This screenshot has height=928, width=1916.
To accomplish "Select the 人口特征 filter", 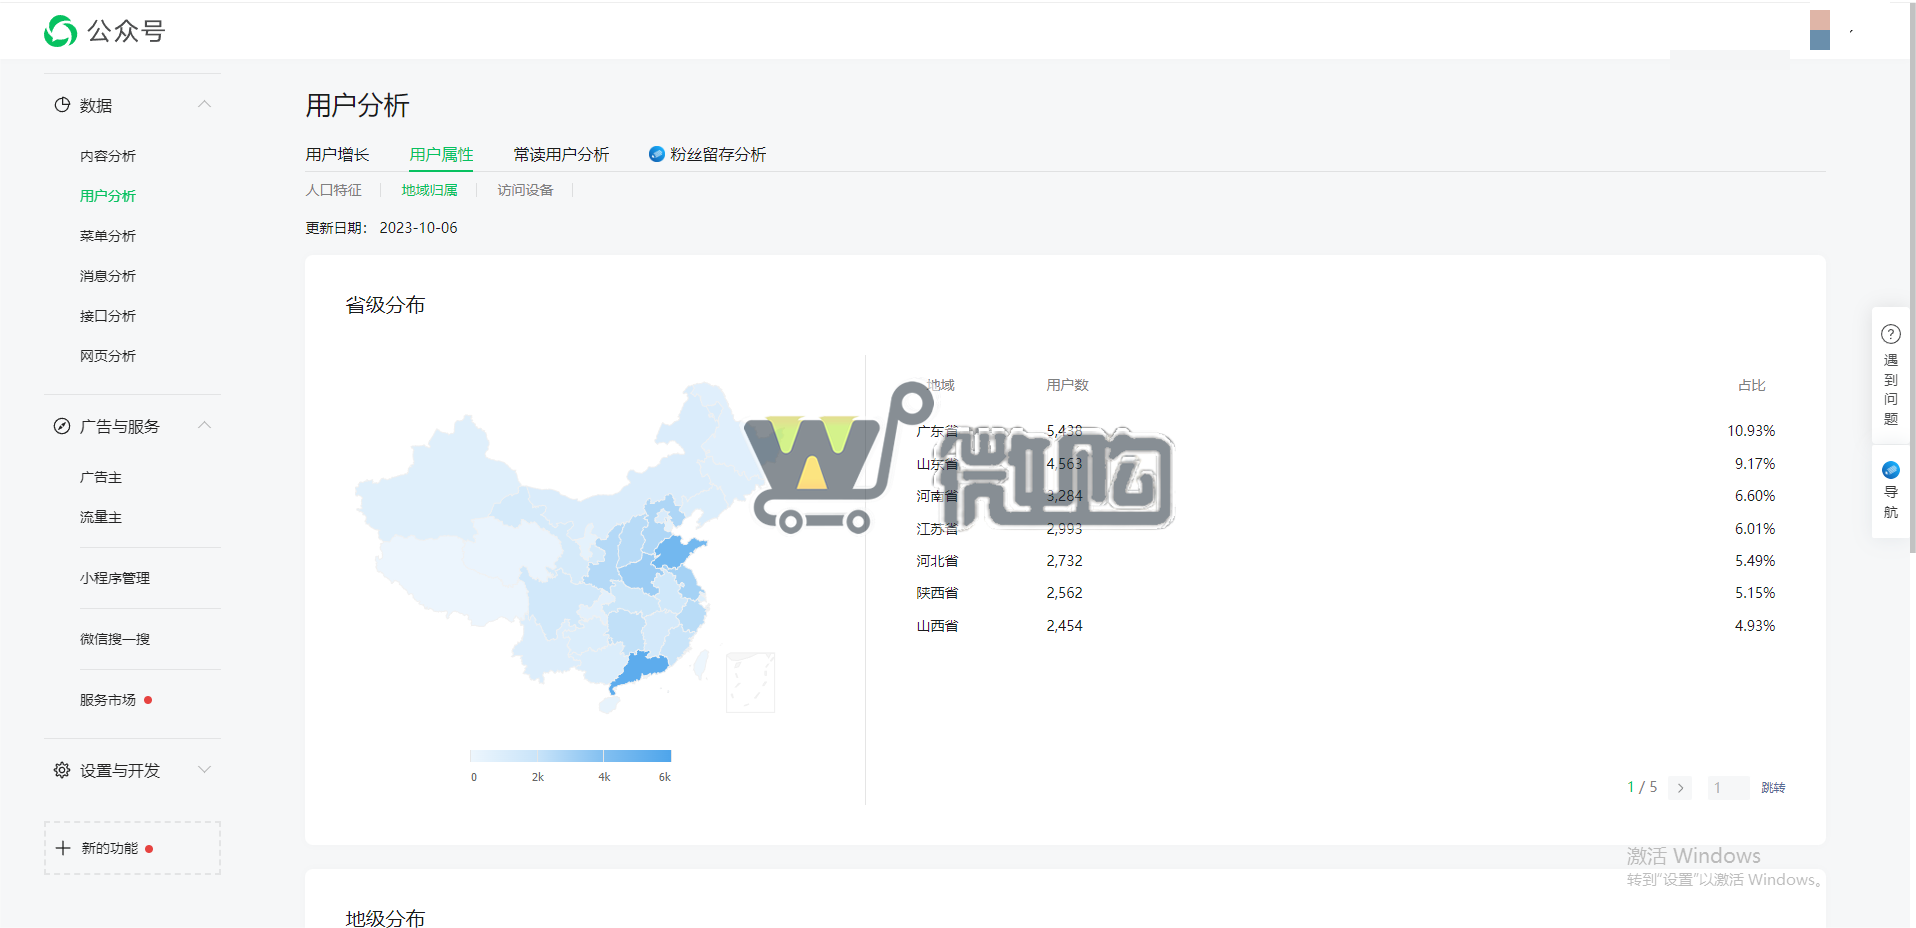I will click(333, 190).
